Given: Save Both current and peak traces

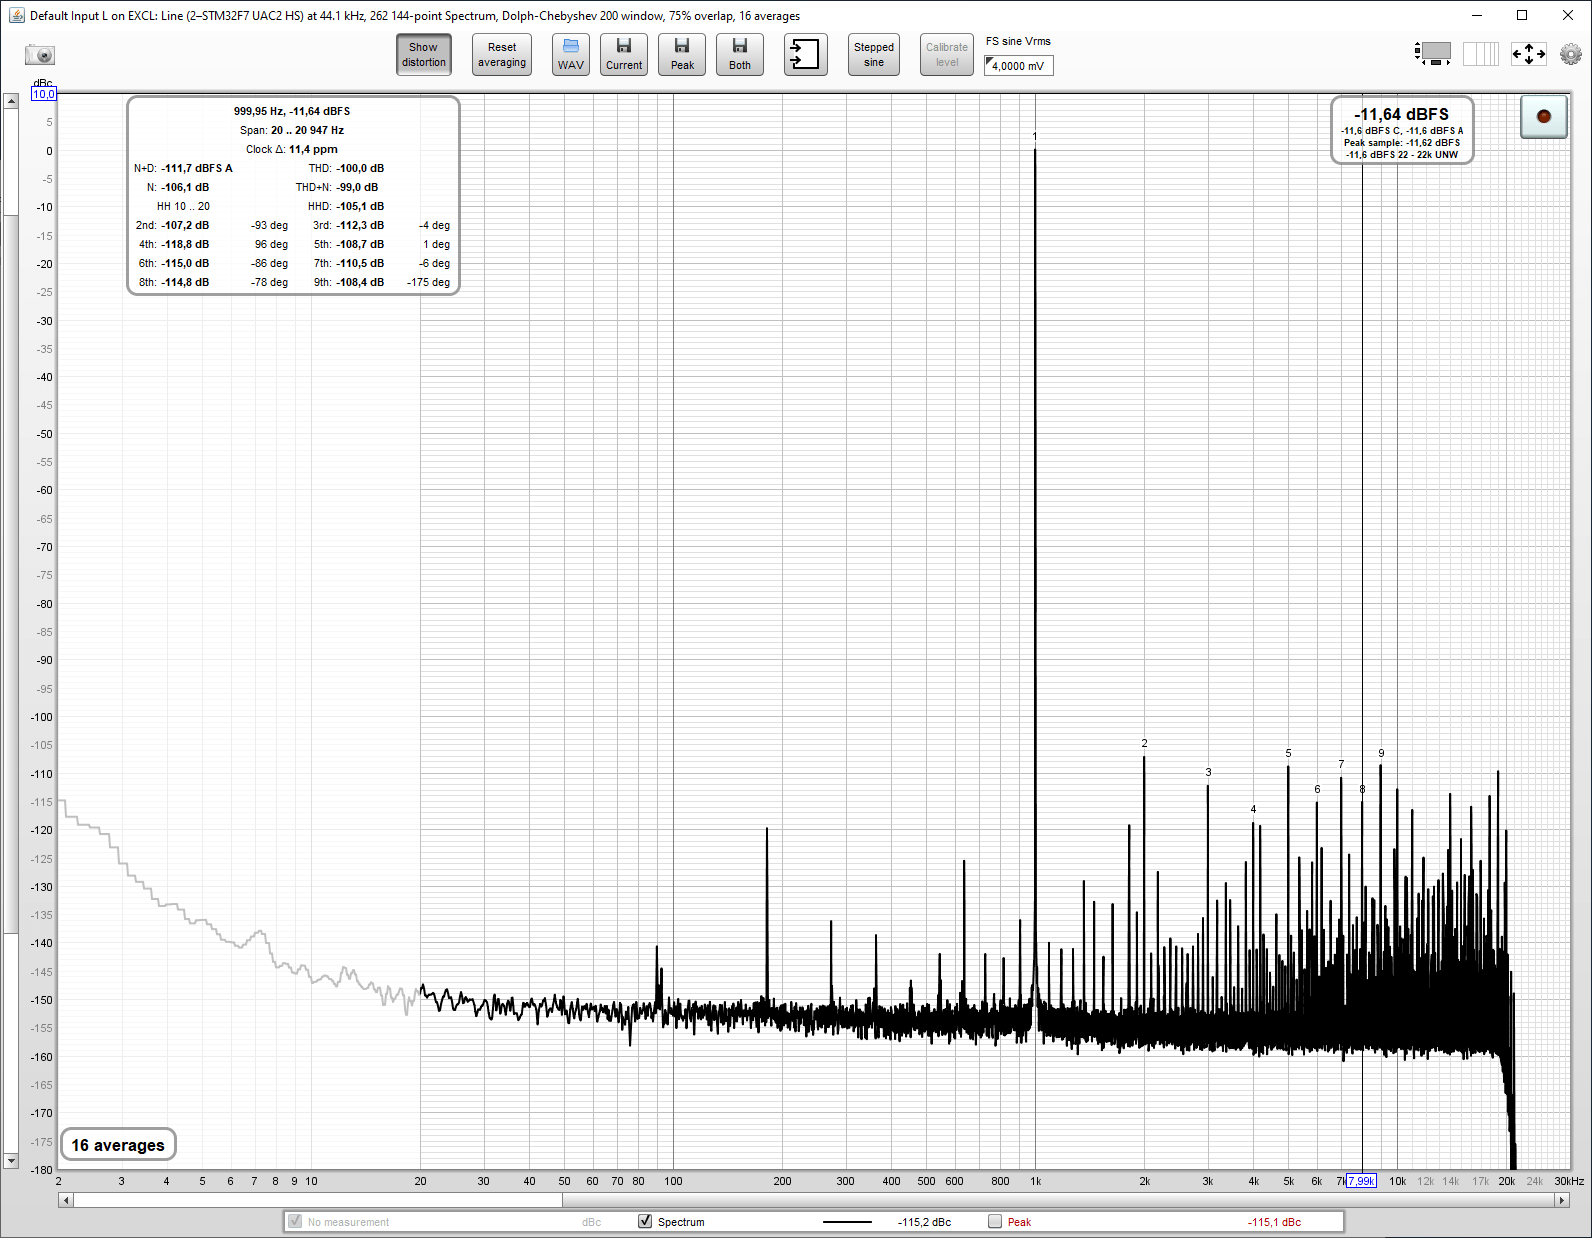Looking at the screenshot, I should point(740,54).
